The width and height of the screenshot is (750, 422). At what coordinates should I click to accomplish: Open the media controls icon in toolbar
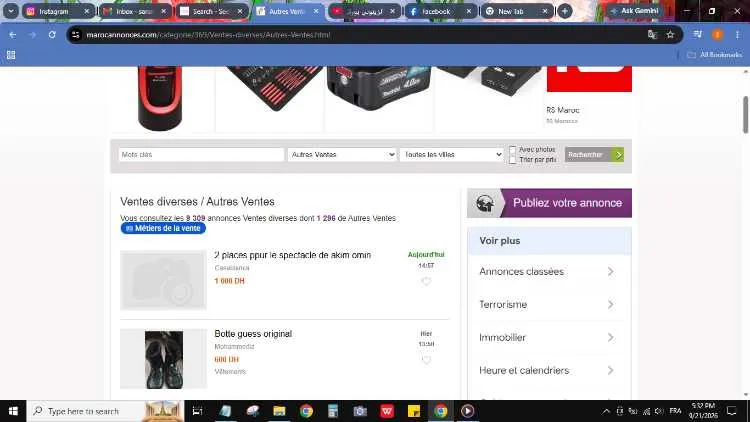697,34
